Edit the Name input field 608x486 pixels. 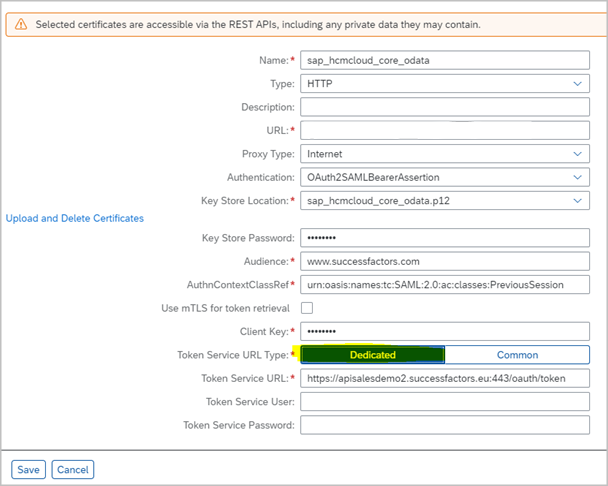445,61
